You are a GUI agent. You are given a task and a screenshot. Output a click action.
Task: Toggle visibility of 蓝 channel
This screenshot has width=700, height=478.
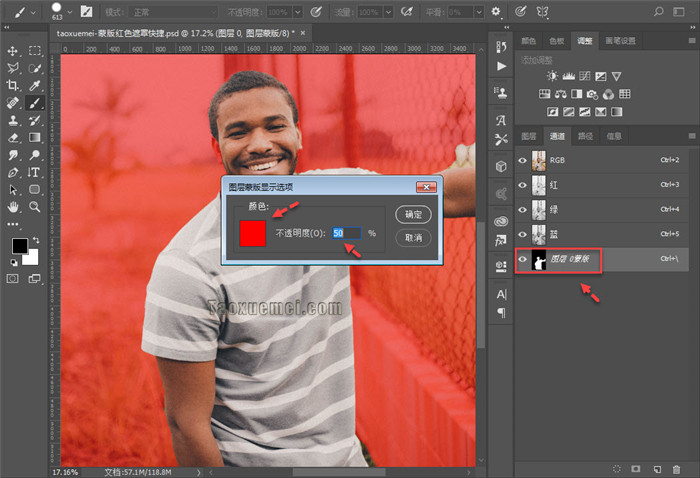click(522, 235)
